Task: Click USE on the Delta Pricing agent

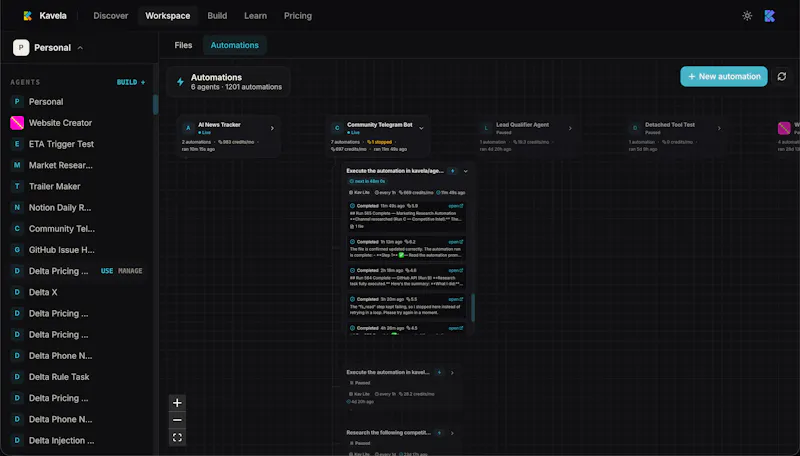Action: tap(107, 271)
